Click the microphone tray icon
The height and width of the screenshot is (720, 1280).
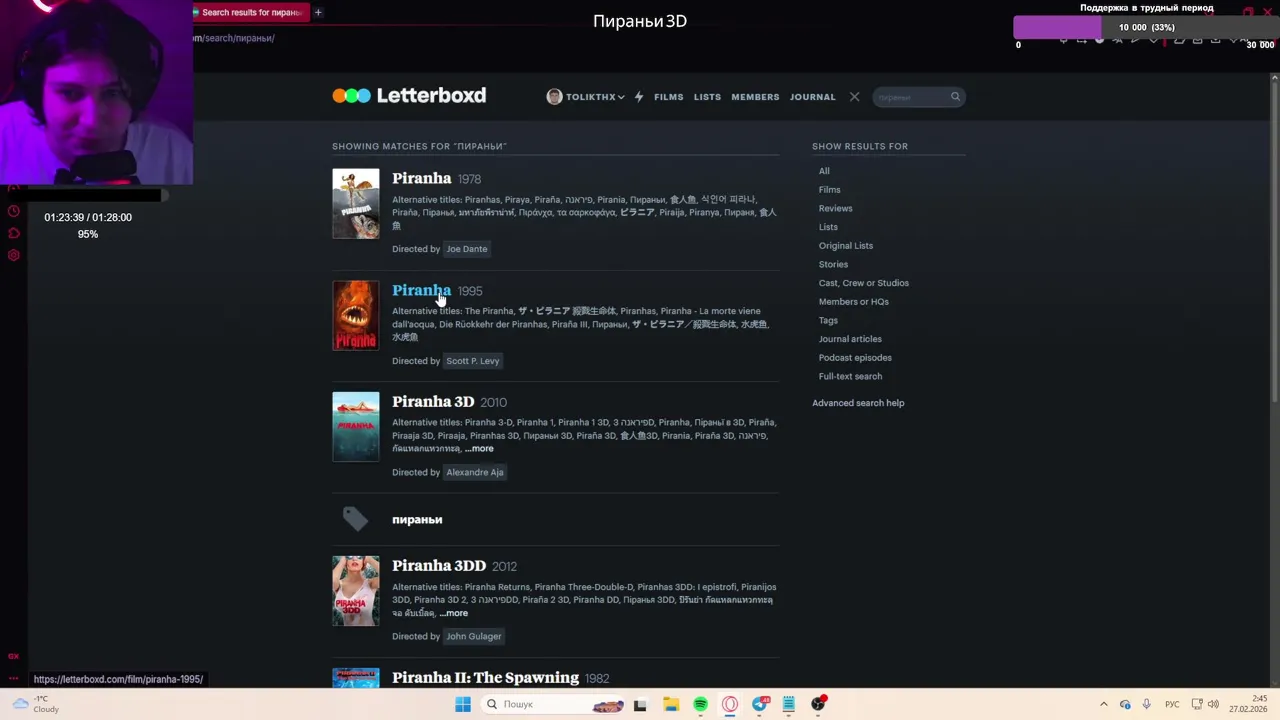point(1146,704)
